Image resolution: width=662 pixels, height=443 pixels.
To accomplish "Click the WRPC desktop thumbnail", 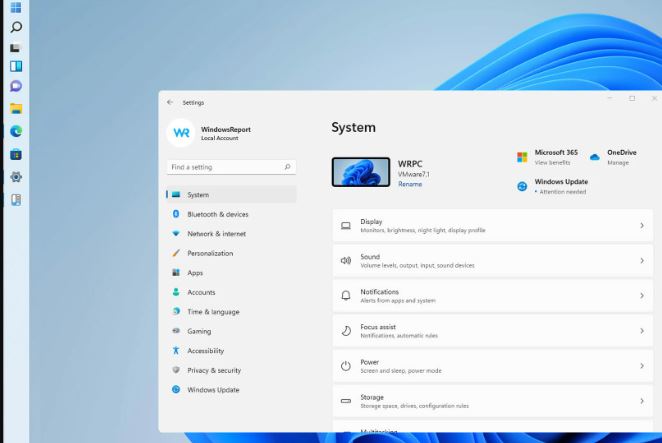I will click(x=361, y=172).
